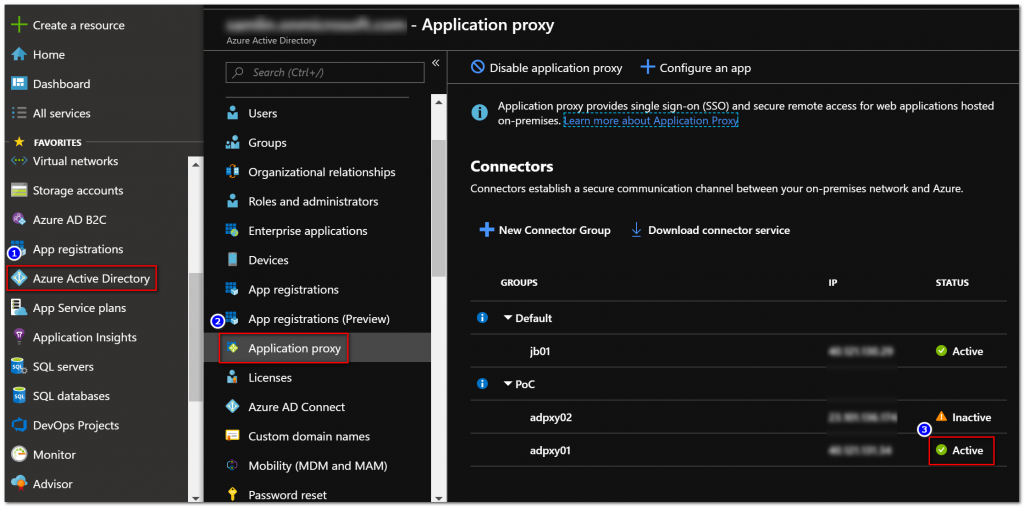Select the adpxy01 connector name
Viewport: 1024px width, 507px height.
pos(551,450)
